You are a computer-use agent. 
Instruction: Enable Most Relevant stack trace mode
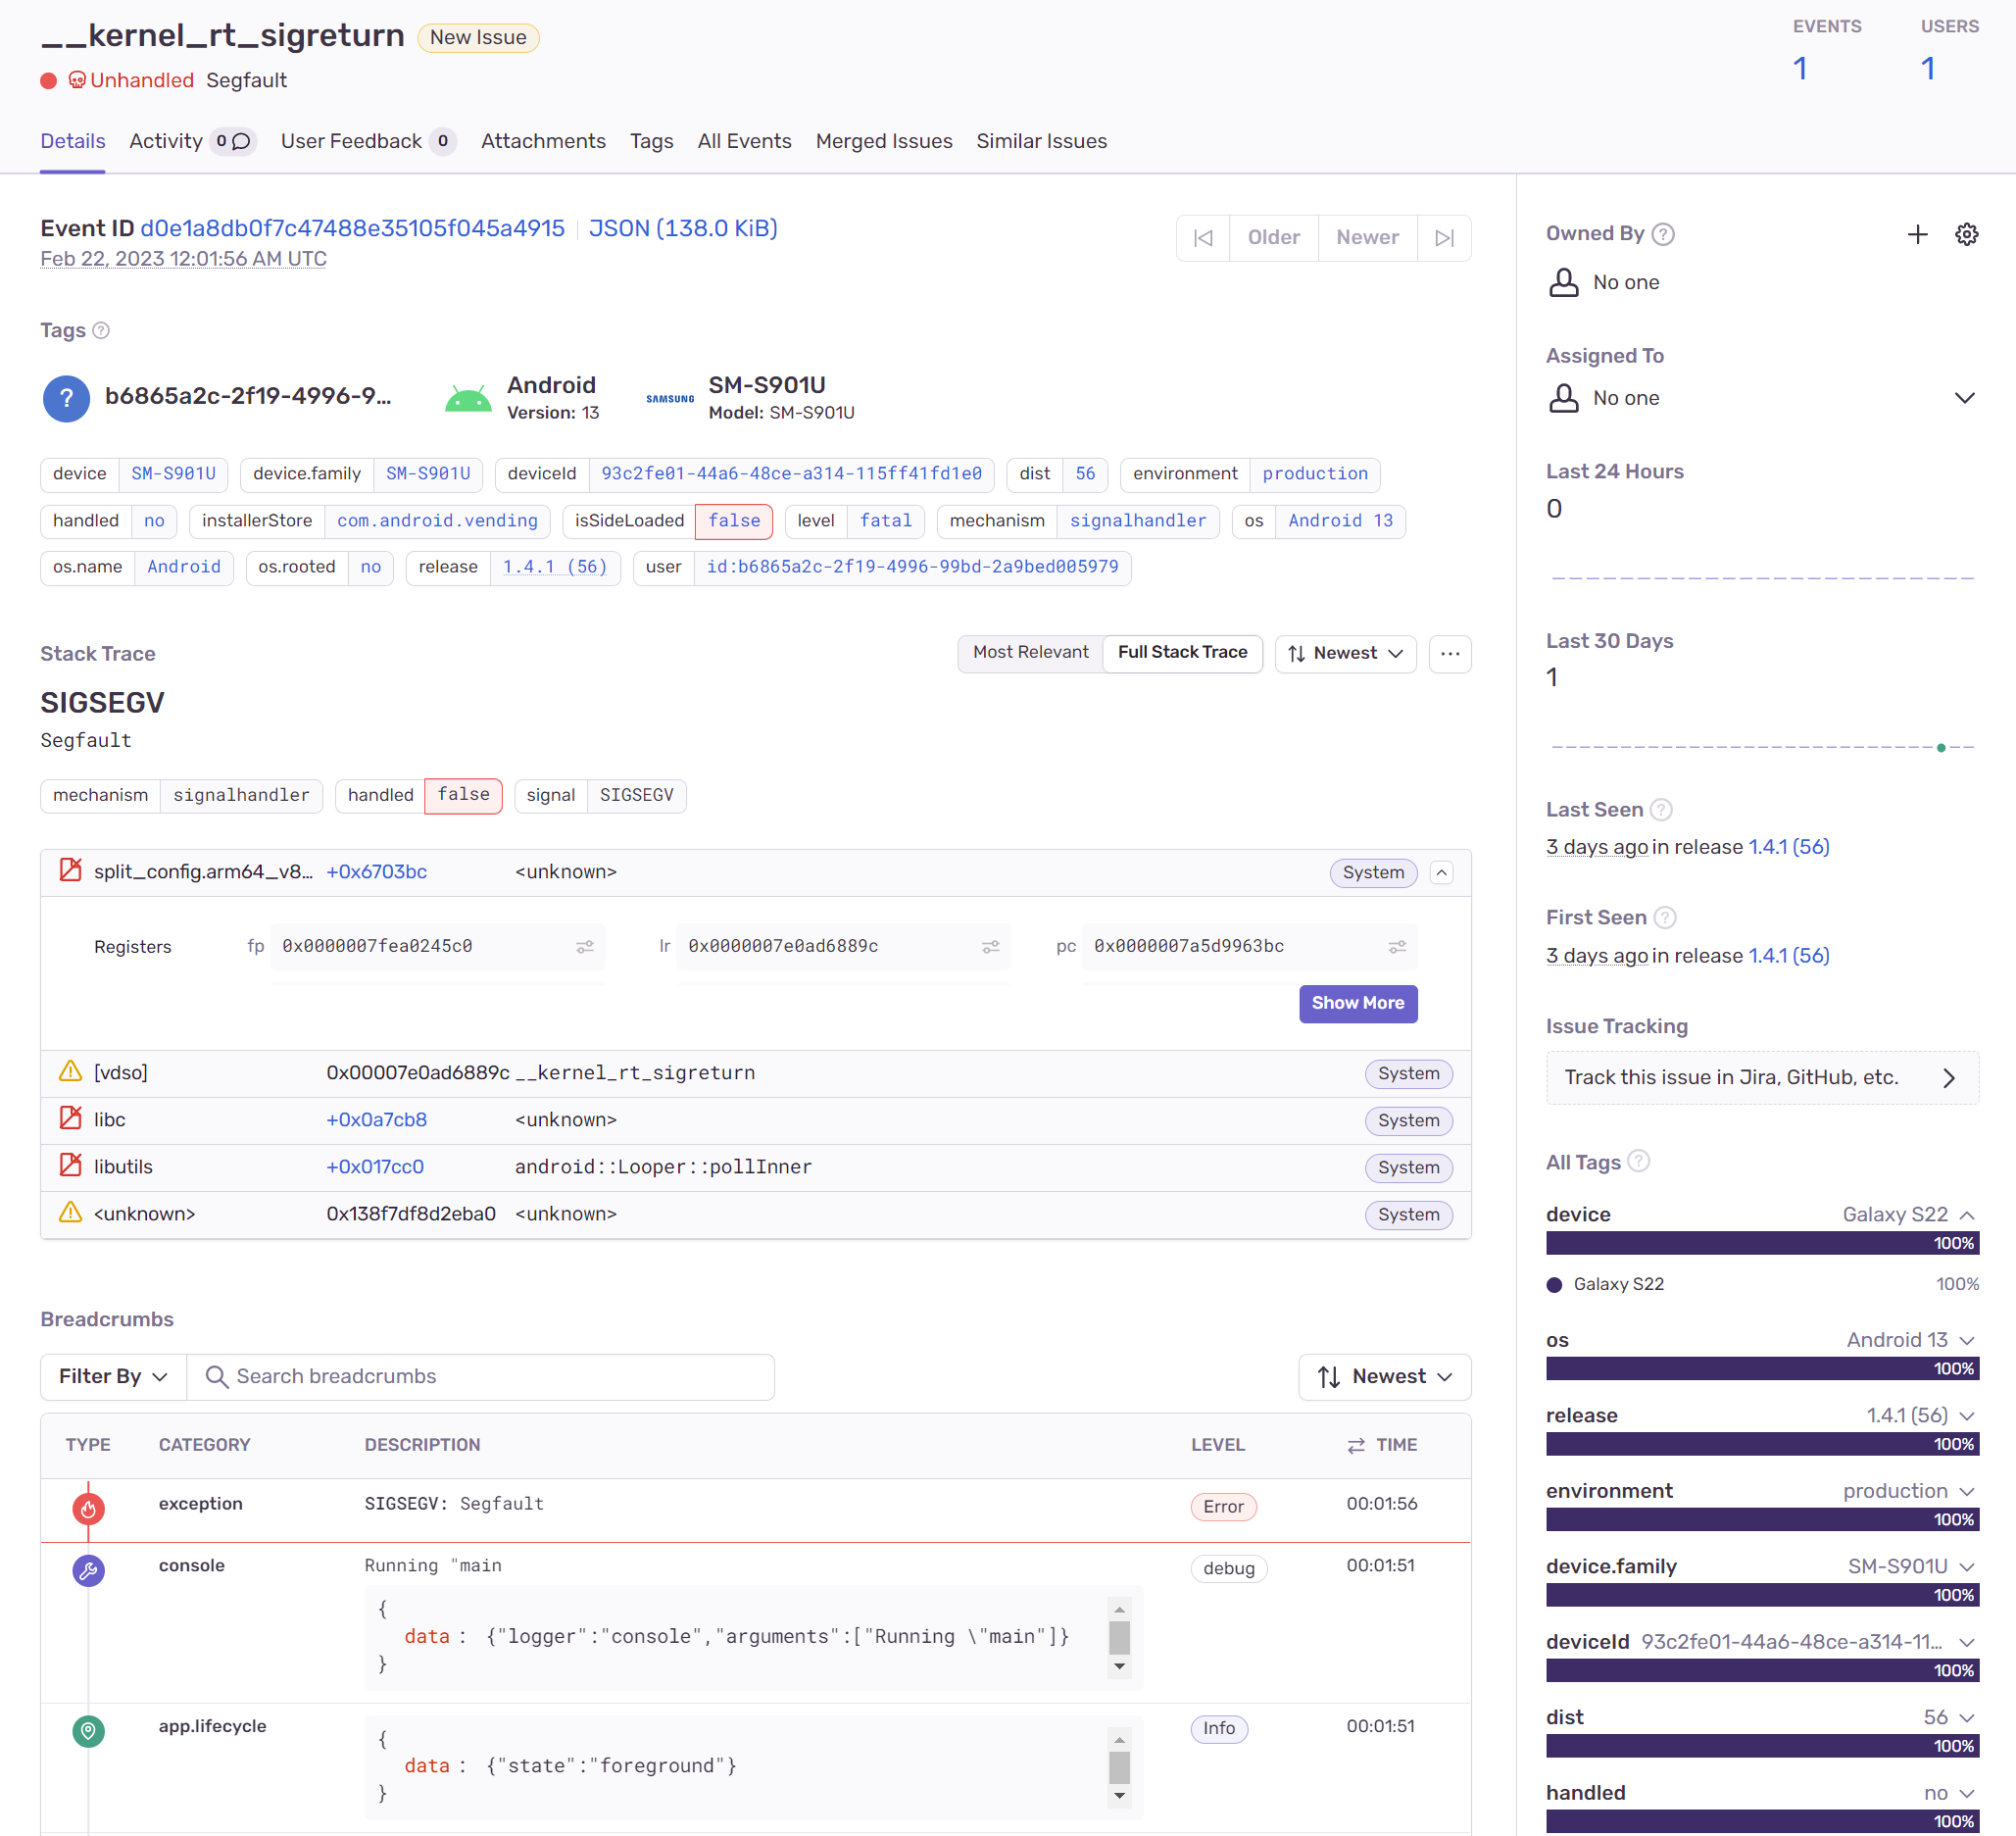[x=1030, y=652]
